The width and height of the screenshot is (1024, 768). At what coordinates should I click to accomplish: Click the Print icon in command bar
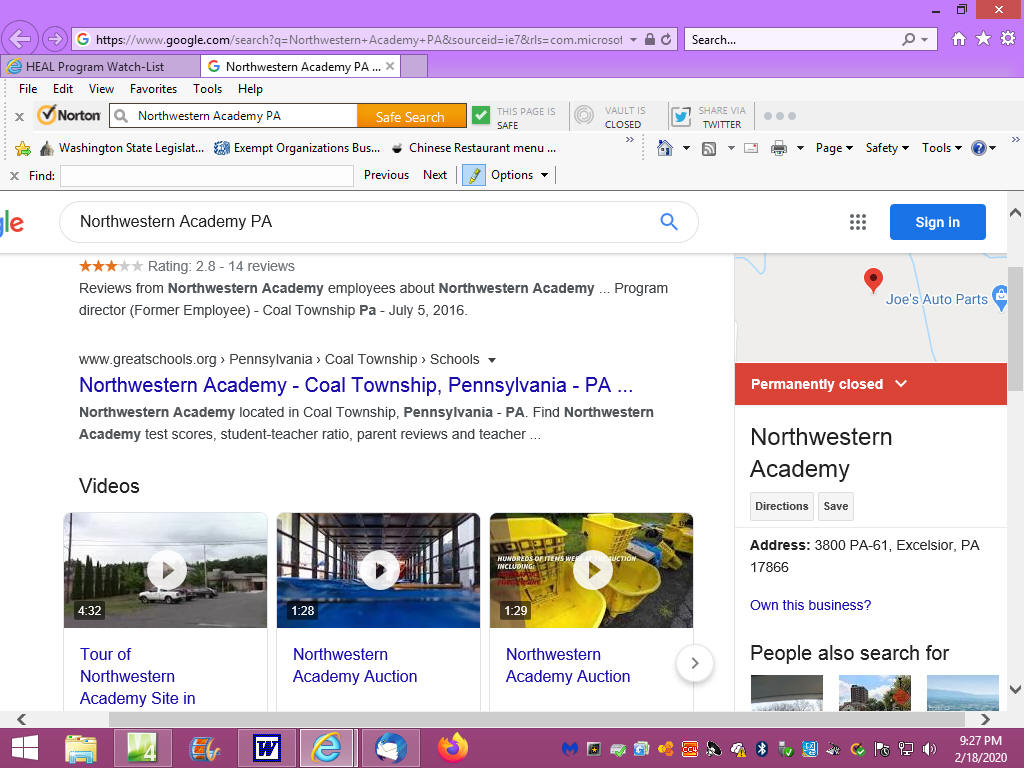(x=778, y=148)
